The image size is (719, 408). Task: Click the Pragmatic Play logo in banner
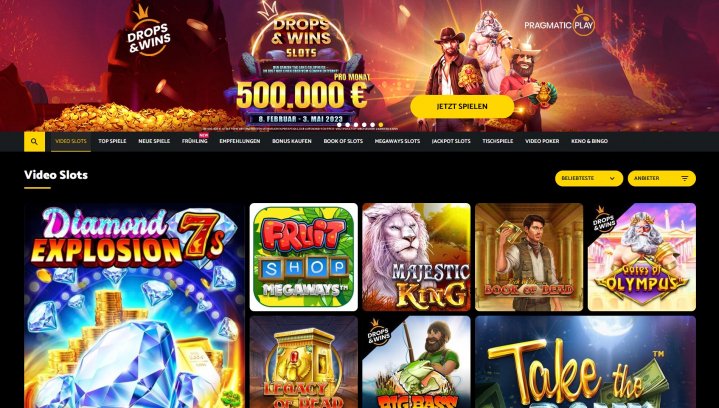tap(559, 22)
